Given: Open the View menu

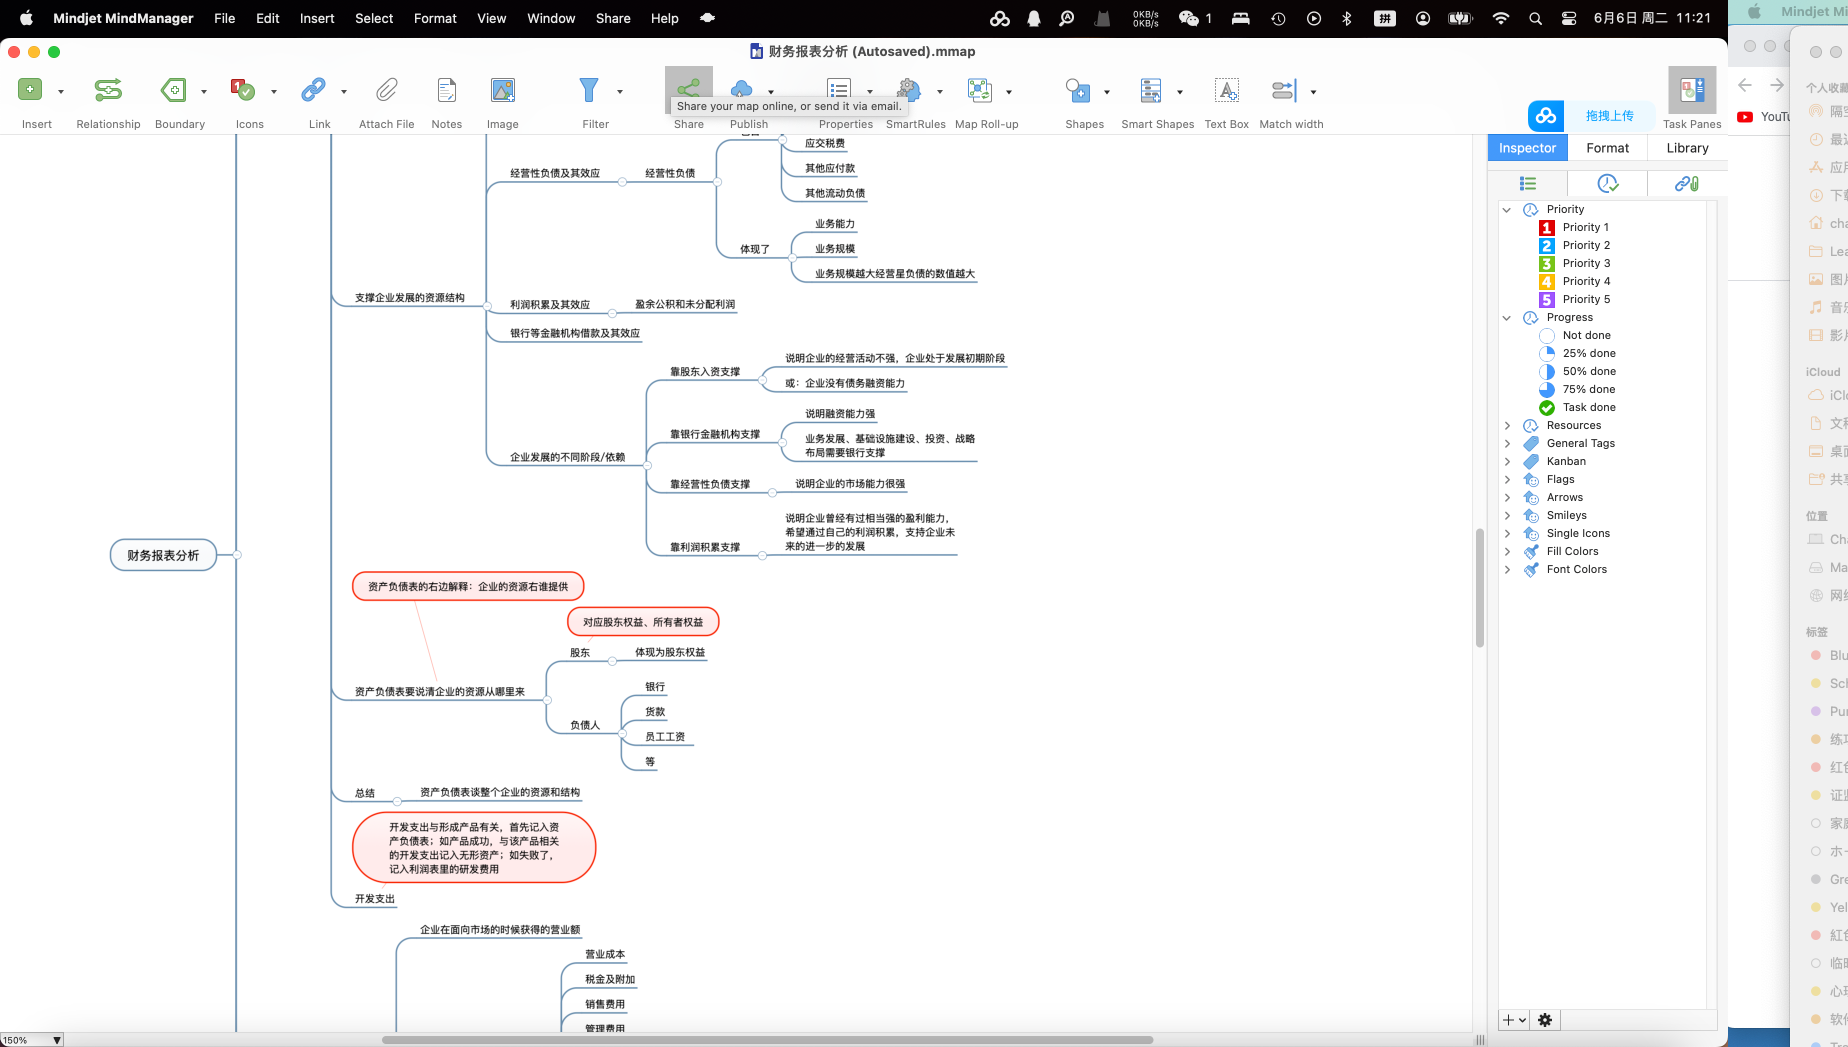Looking at the screenshot, I should tap(492, 18).
